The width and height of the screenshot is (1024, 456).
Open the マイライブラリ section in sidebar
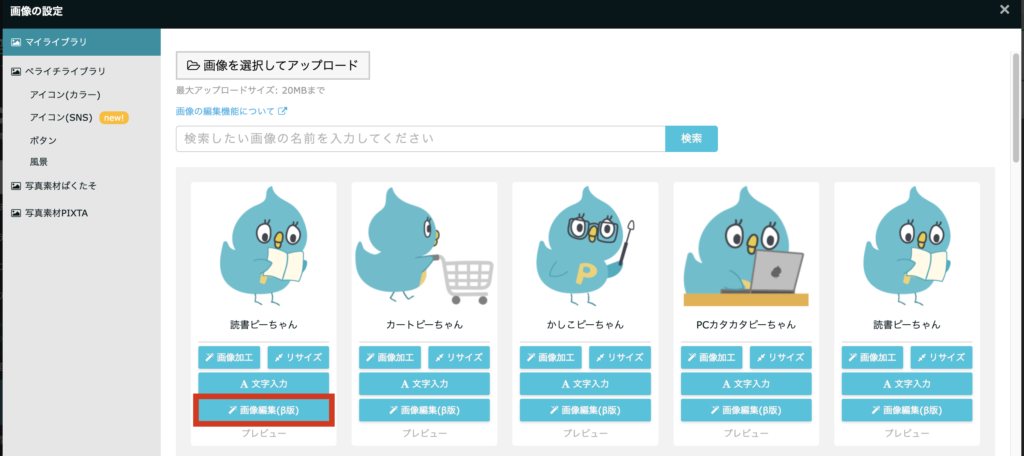pyautogui.click(x=56, y=42)
